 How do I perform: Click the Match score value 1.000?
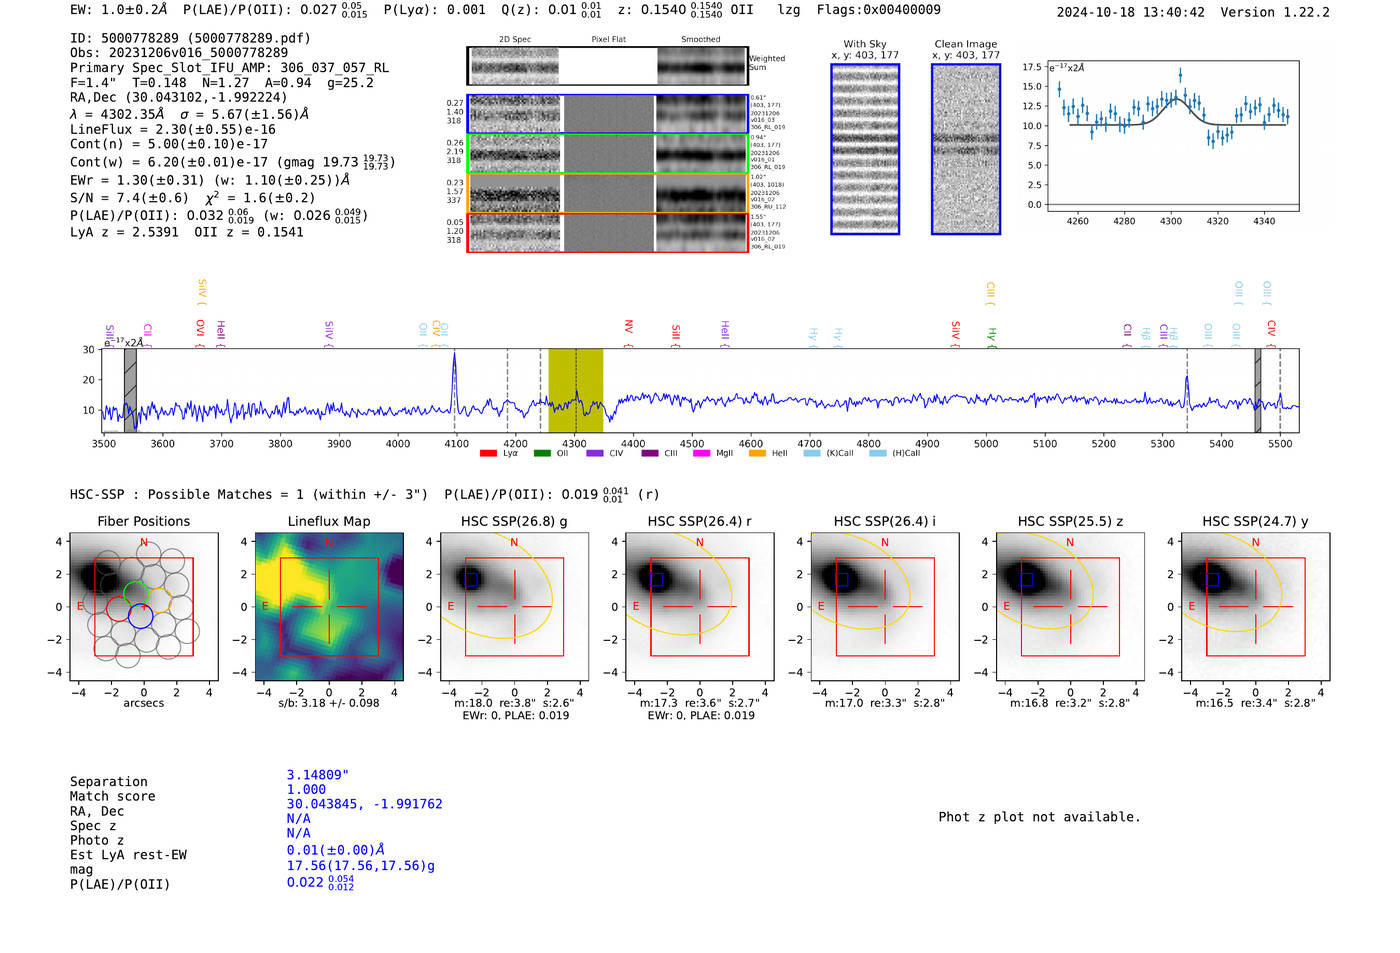[306, 789]
